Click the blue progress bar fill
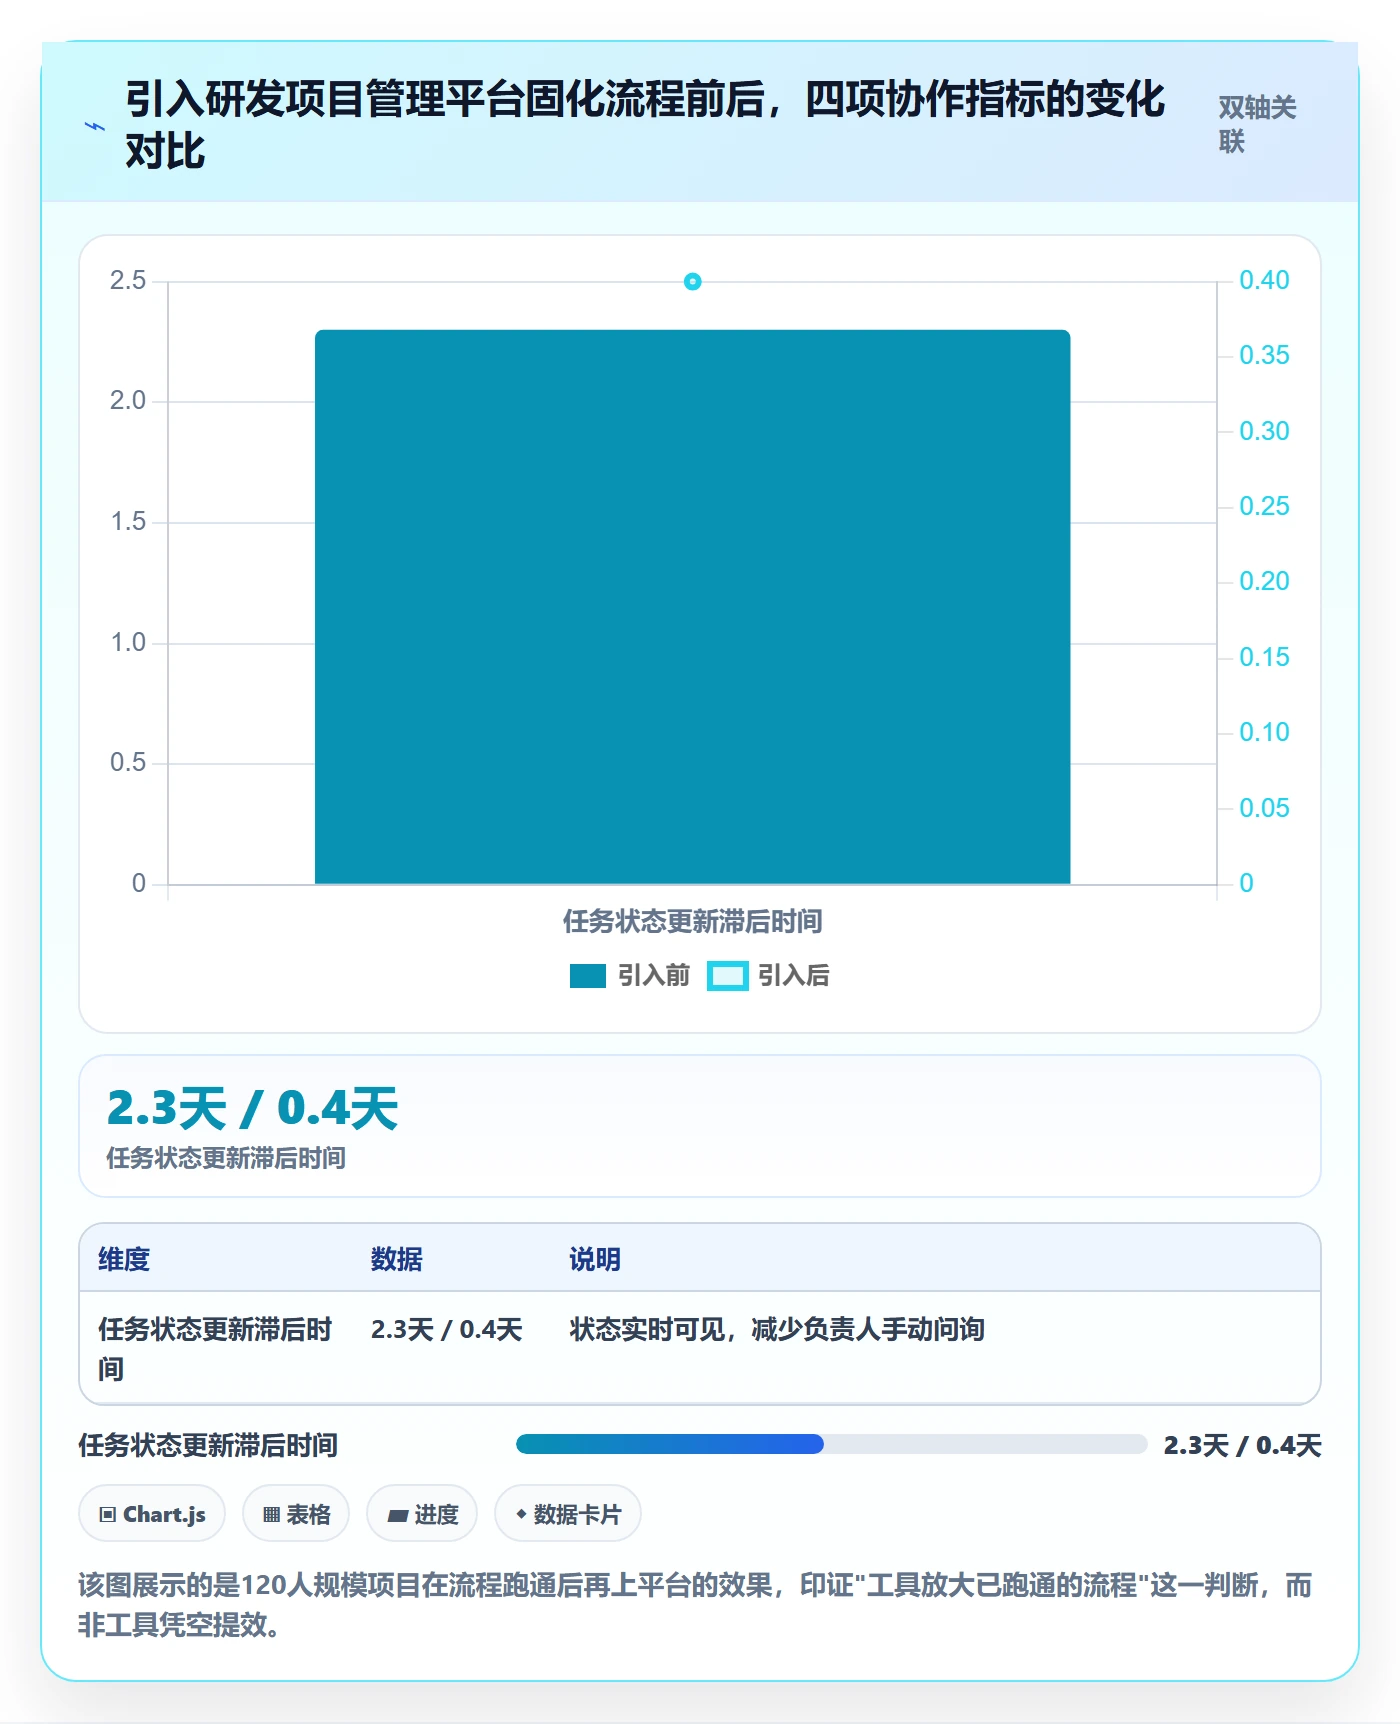Screen dimensions: 1400x1724 coord(670,1444)
